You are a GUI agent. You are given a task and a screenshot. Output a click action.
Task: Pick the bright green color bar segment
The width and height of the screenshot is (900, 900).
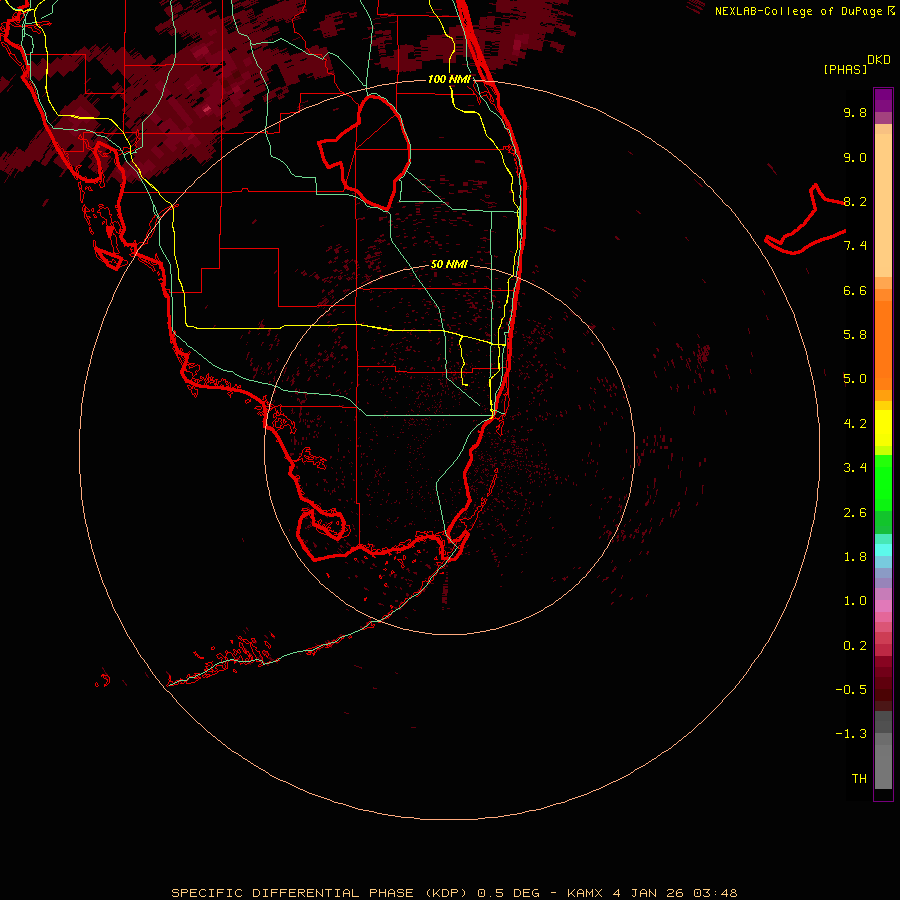pyautogui.click(x=883, y=483)
